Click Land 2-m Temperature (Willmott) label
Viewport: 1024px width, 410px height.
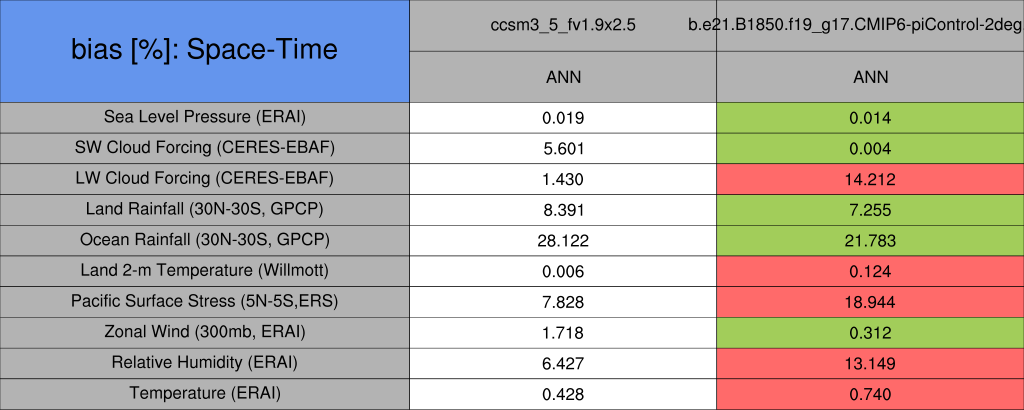tap(205, 271)
